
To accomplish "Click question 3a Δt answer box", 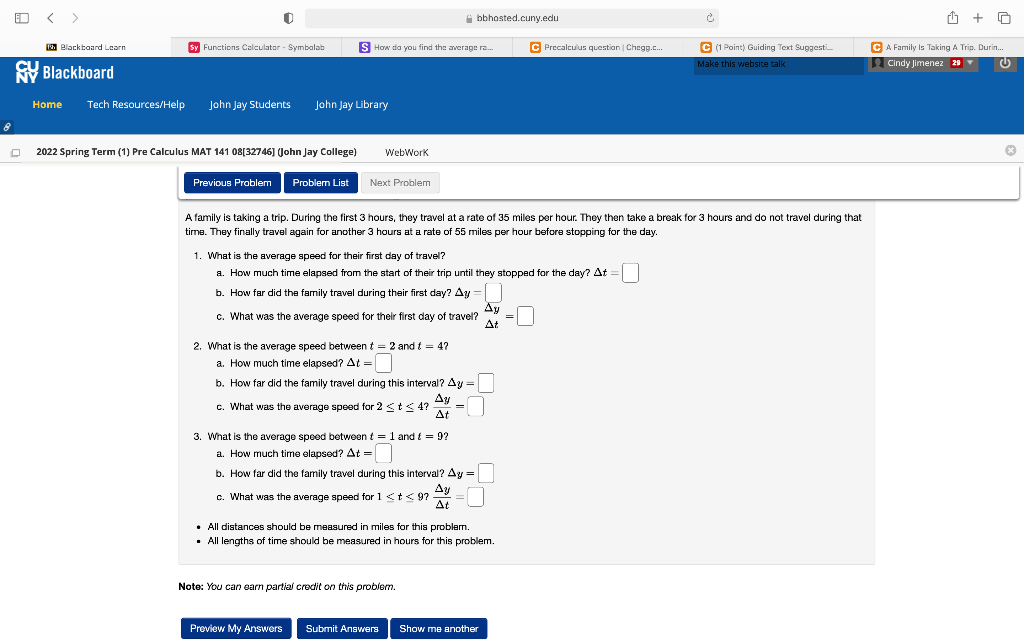I will point(383,453).
